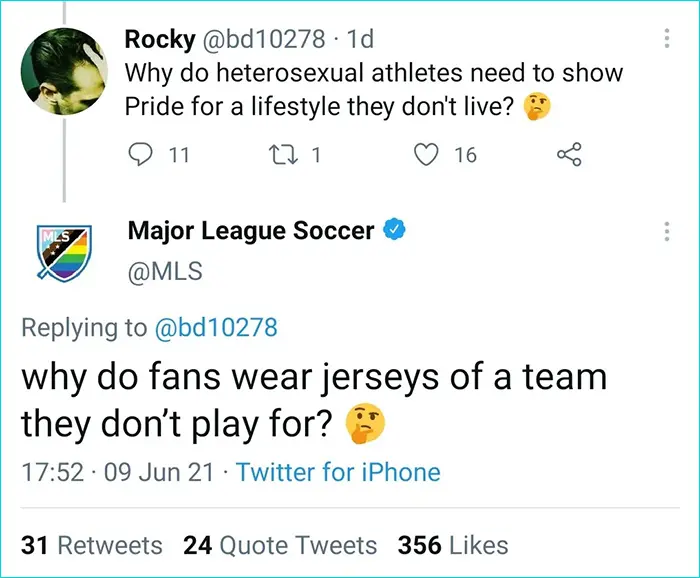Open more options menu on Rocky's tweet
This screenshot has height=578, width=700.
pos(666,38)
